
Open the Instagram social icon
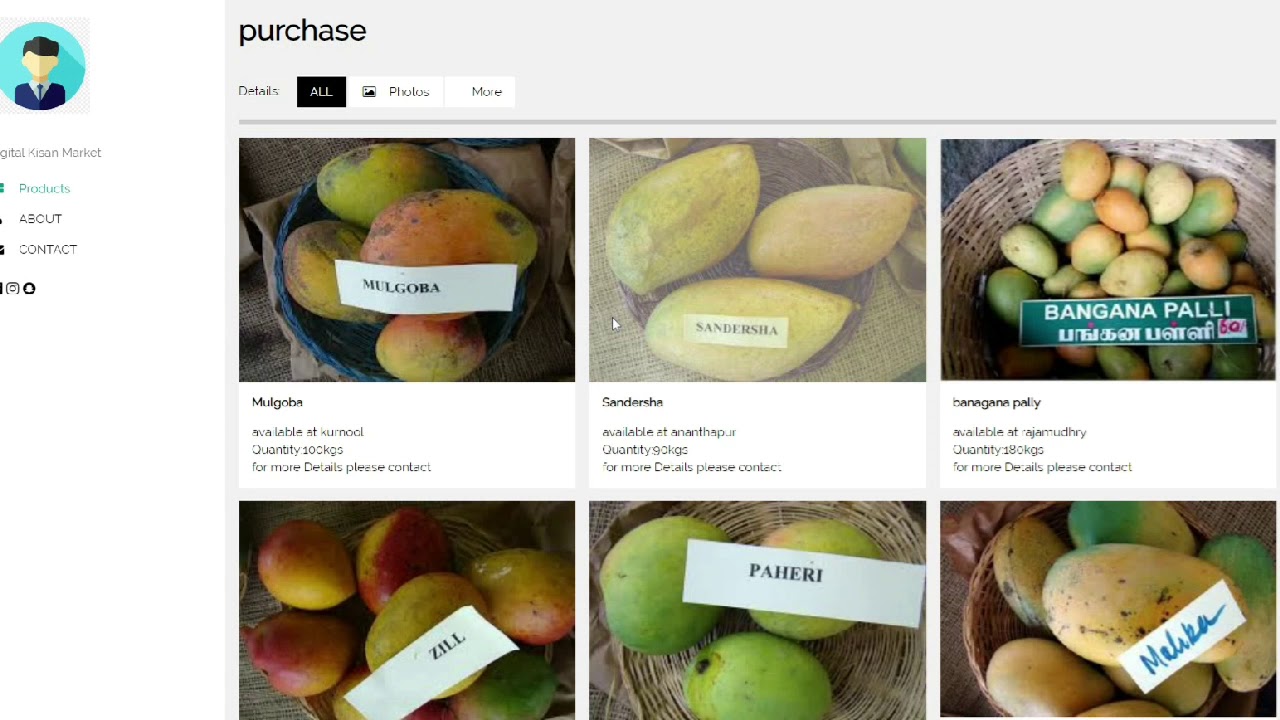point(13,288)
